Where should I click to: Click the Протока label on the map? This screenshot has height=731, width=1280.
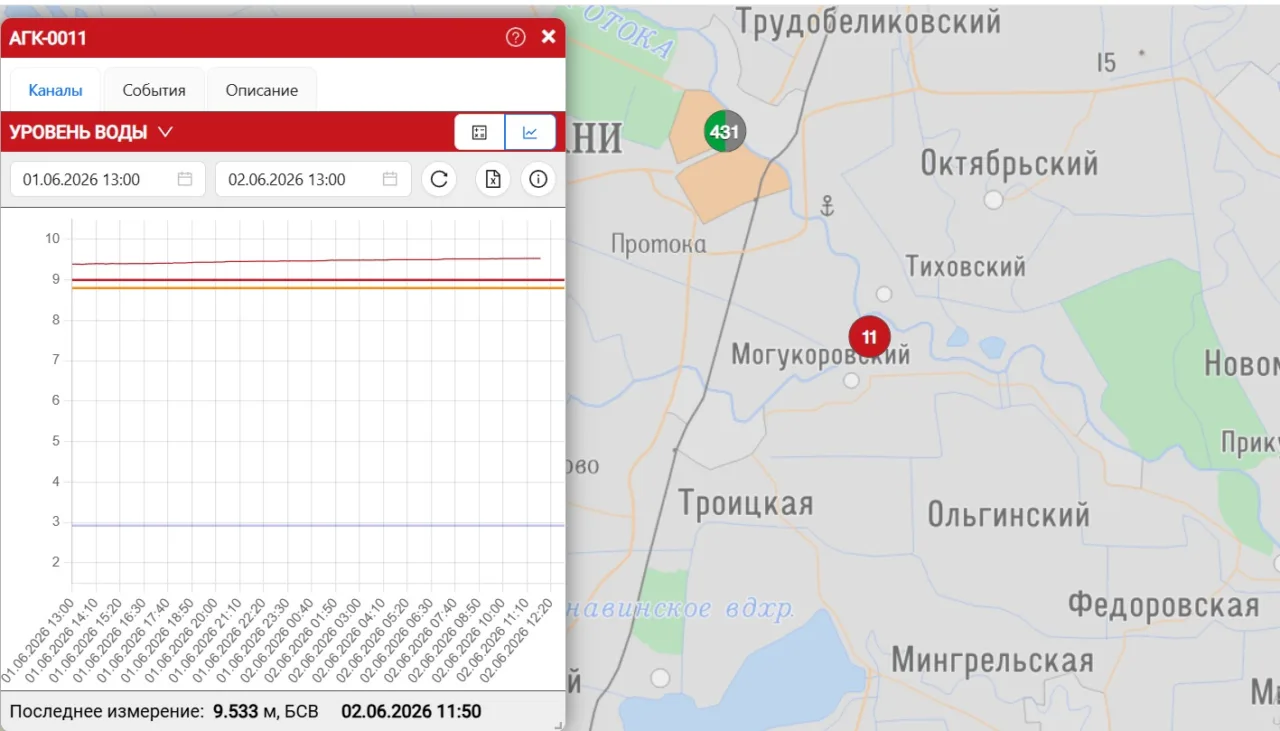tap(657, 244)
